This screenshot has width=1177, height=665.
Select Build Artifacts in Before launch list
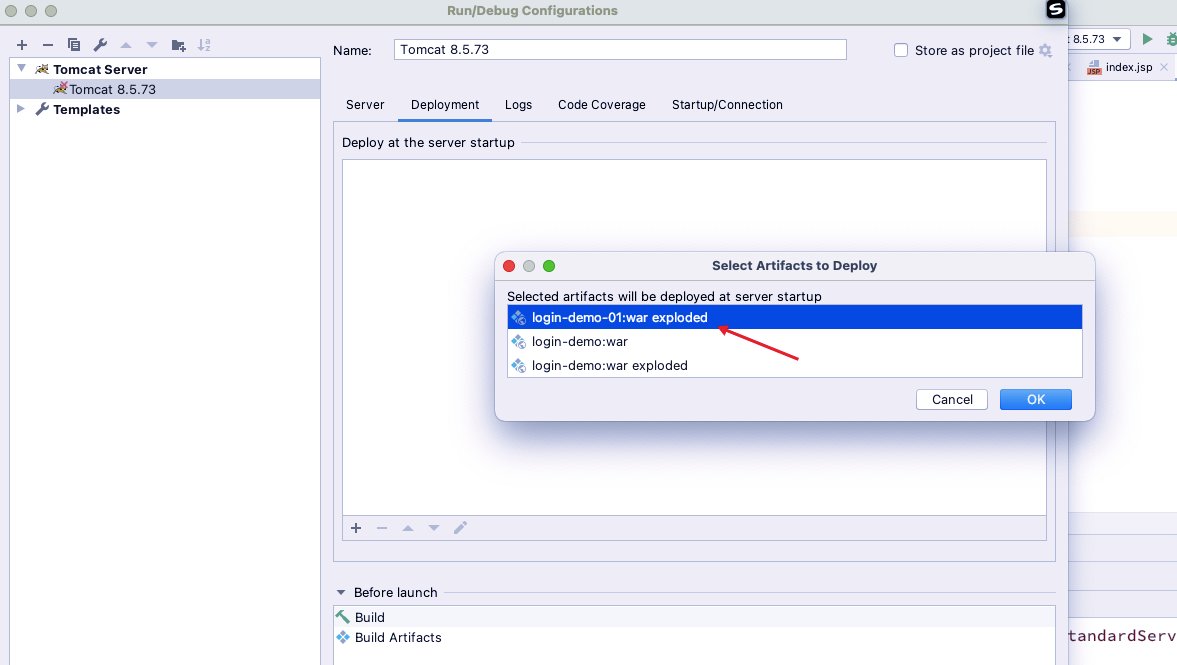(x=694, y=637)
